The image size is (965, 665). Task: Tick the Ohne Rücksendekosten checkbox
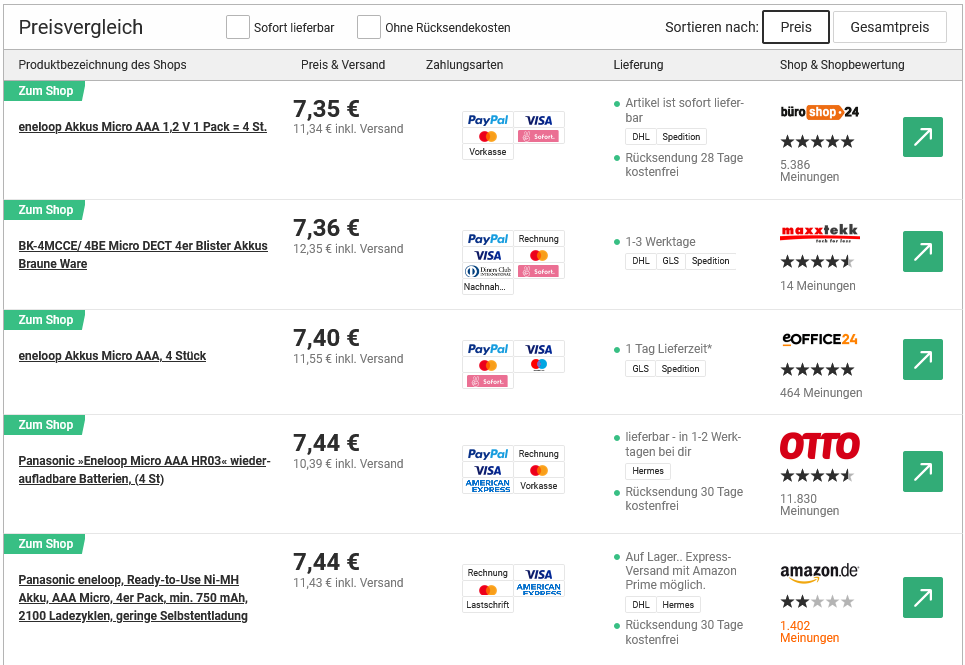[369, 27]
